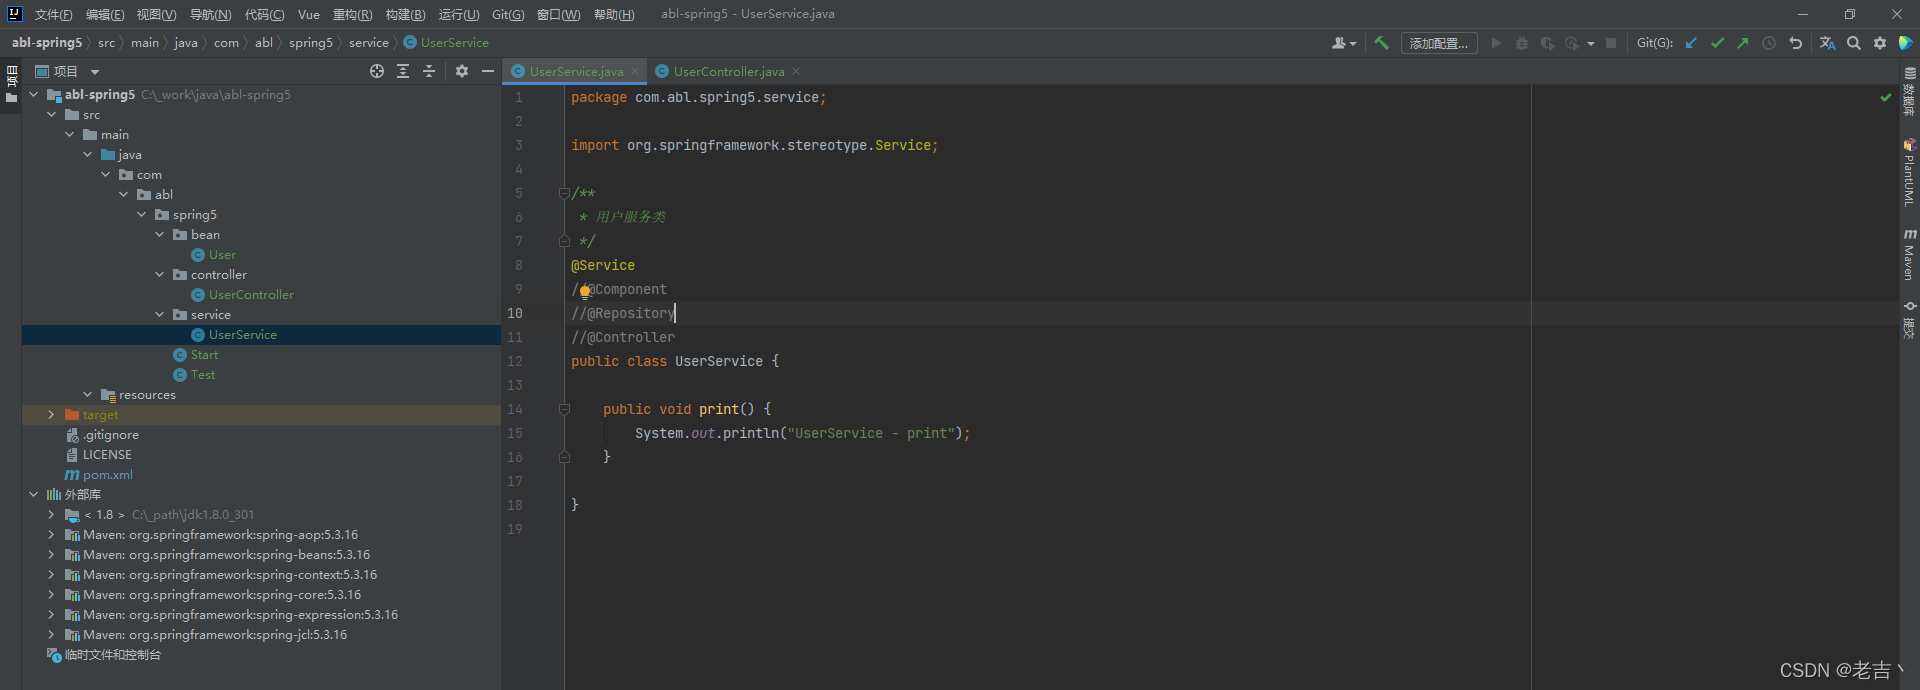1920x690 pixels.
Task: Click the Run play icon
Action: click(x=1496, y=43)
